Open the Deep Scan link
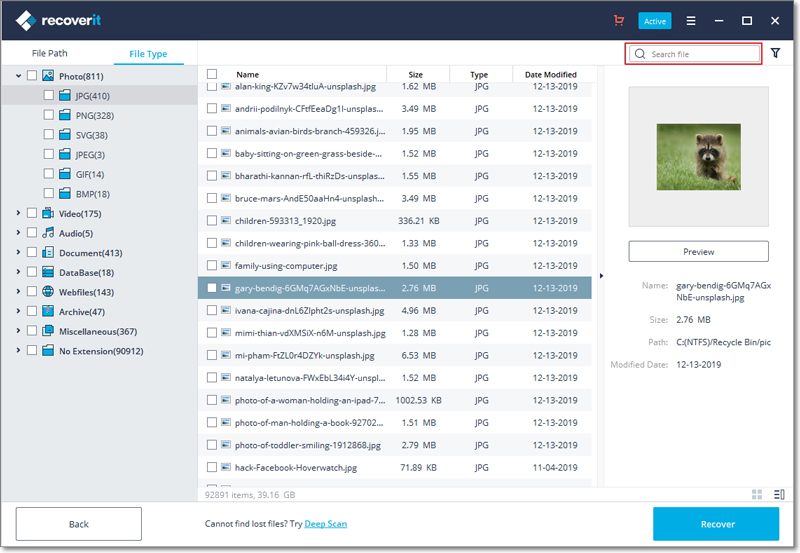The image size is (800, 553). (326, 524)
